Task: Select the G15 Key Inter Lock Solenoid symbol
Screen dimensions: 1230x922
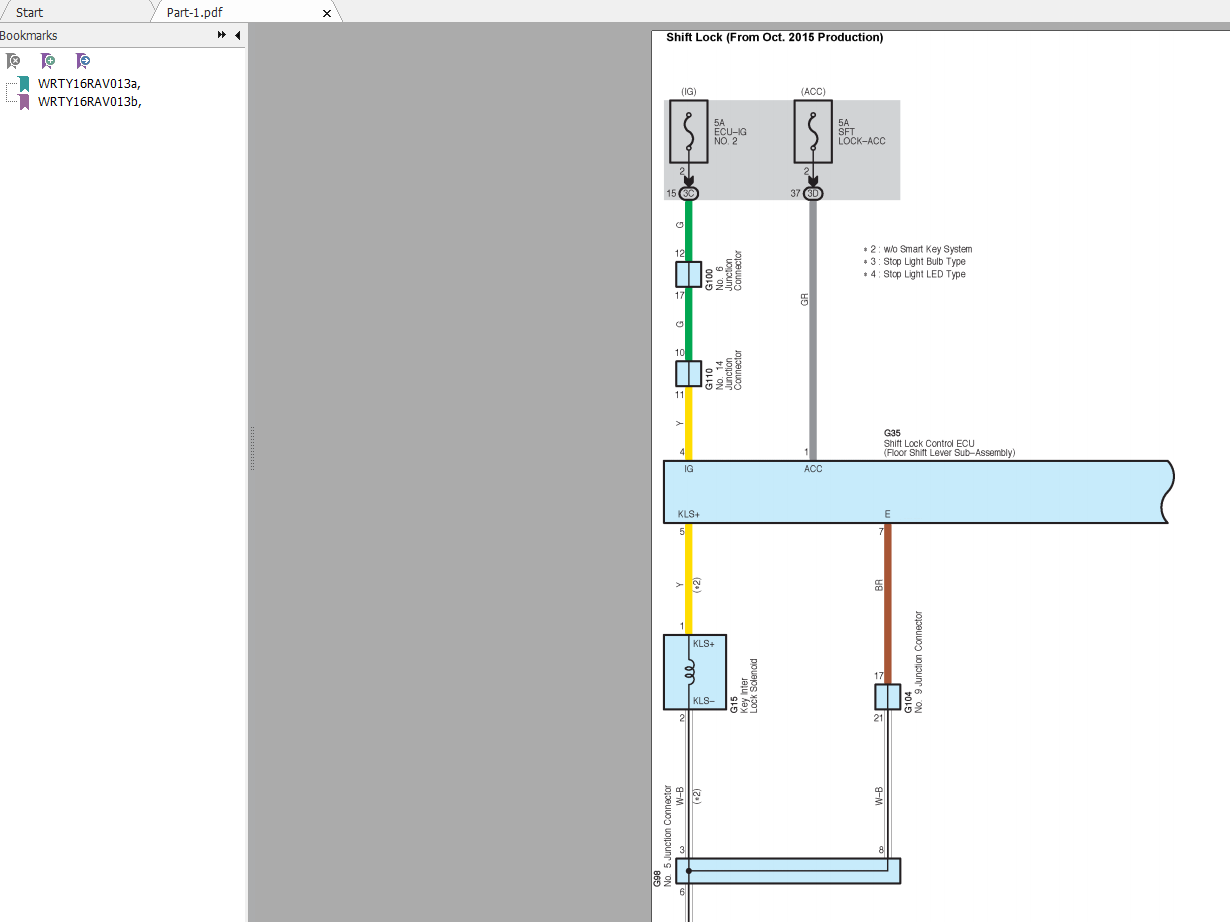Action: point(694,672)
